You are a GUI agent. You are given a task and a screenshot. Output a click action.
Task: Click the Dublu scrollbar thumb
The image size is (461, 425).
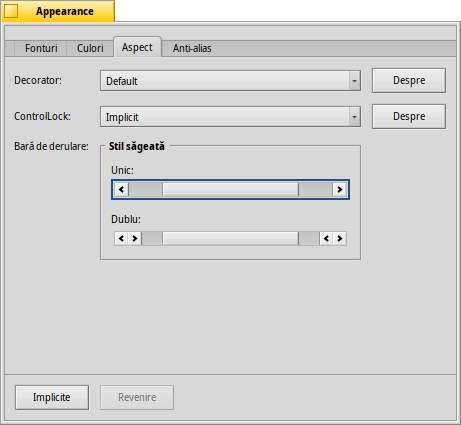click(x=230, y=239)
